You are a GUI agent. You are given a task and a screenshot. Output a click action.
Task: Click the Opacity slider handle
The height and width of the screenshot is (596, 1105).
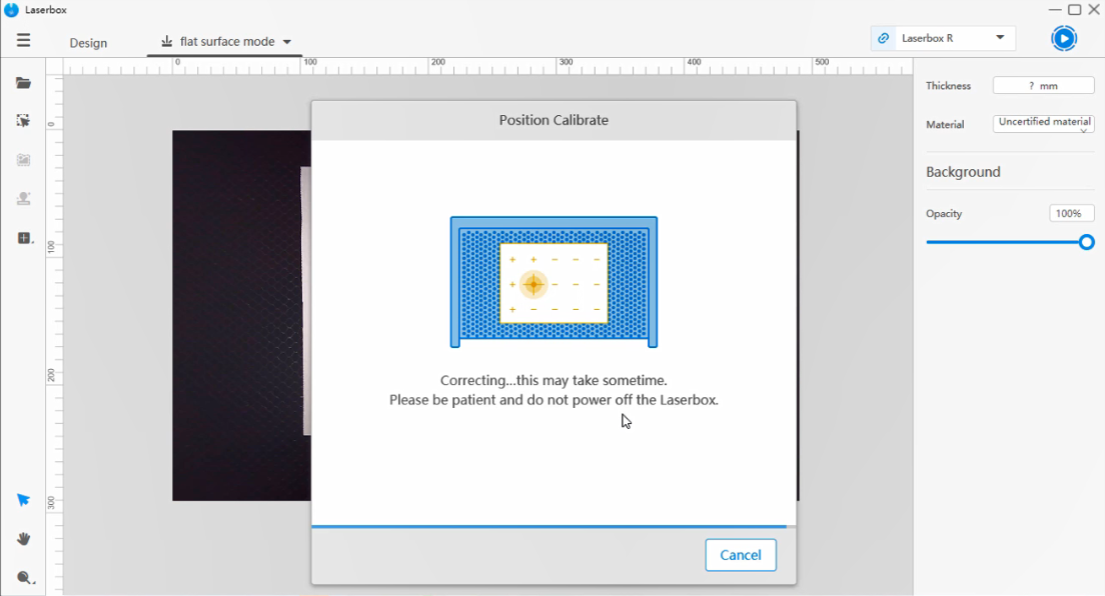tap(1087, 242)
